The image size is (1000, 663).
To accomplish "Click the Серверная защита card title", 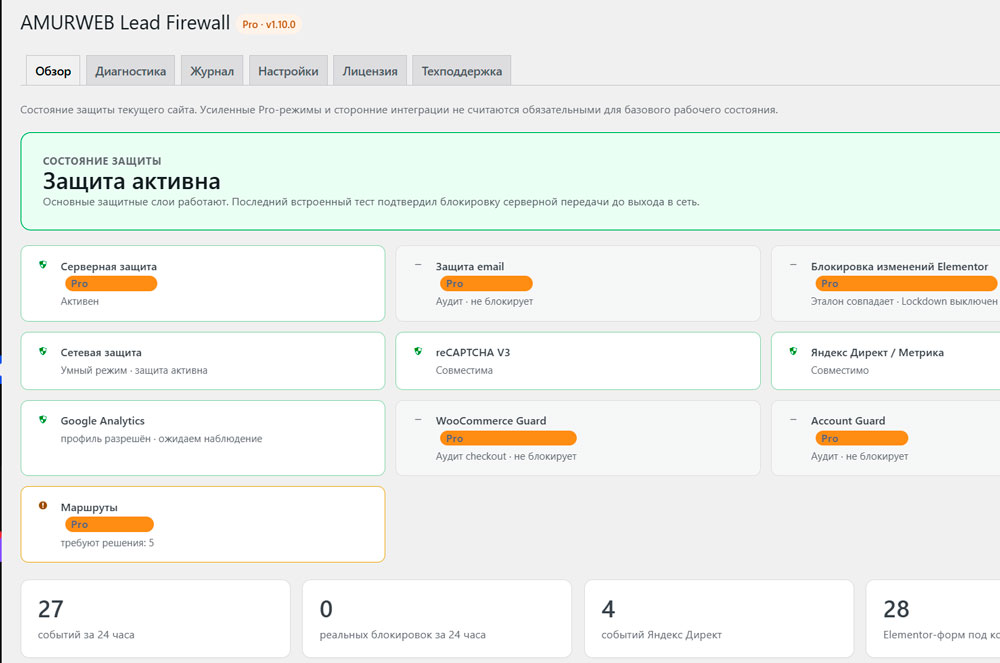I will click(x=108, y=266).
